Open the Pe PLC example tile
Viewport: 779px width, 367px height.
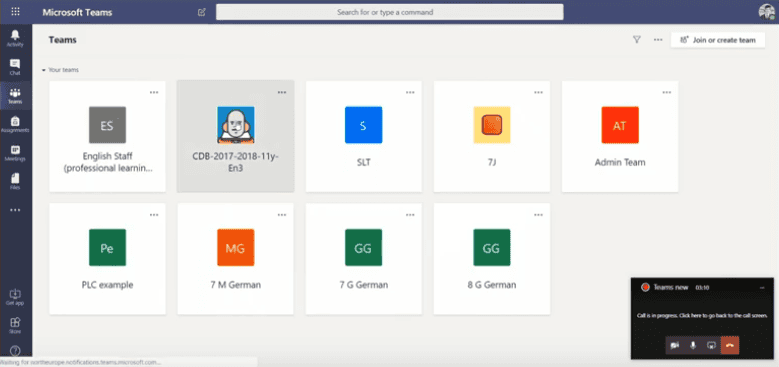click(x=107, y=247)
